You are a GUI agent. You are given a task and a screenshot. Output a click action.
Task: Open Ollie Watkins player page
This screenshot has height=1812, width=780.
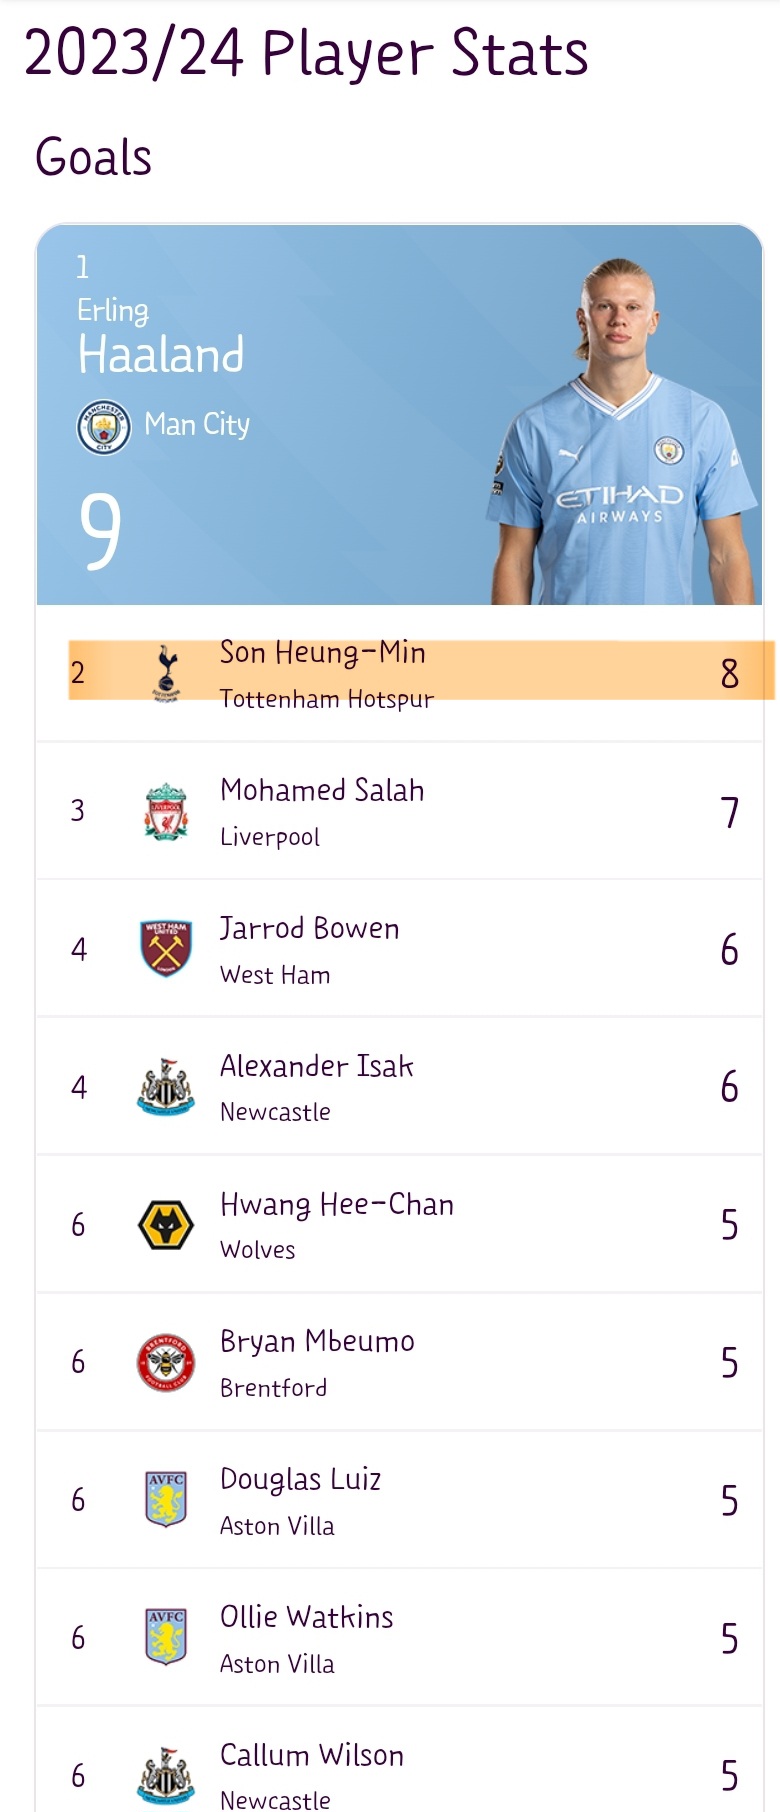point(307,1617)
